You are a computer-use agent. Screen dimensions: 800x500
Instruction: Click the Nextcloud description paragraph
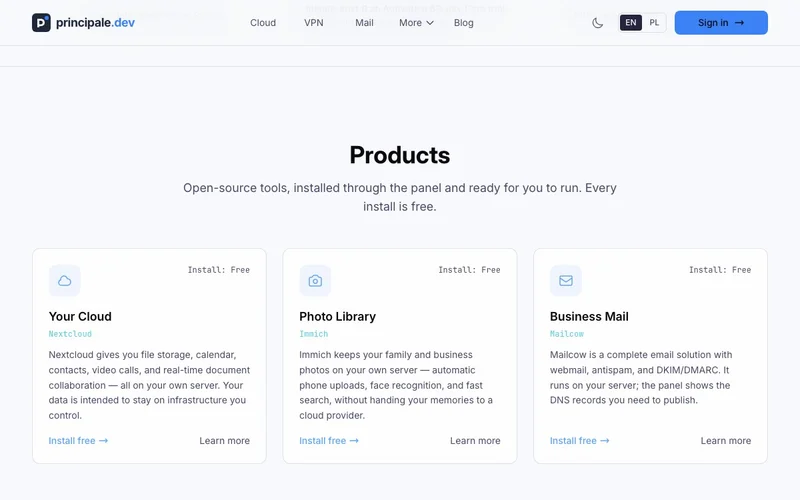point(149,385)
